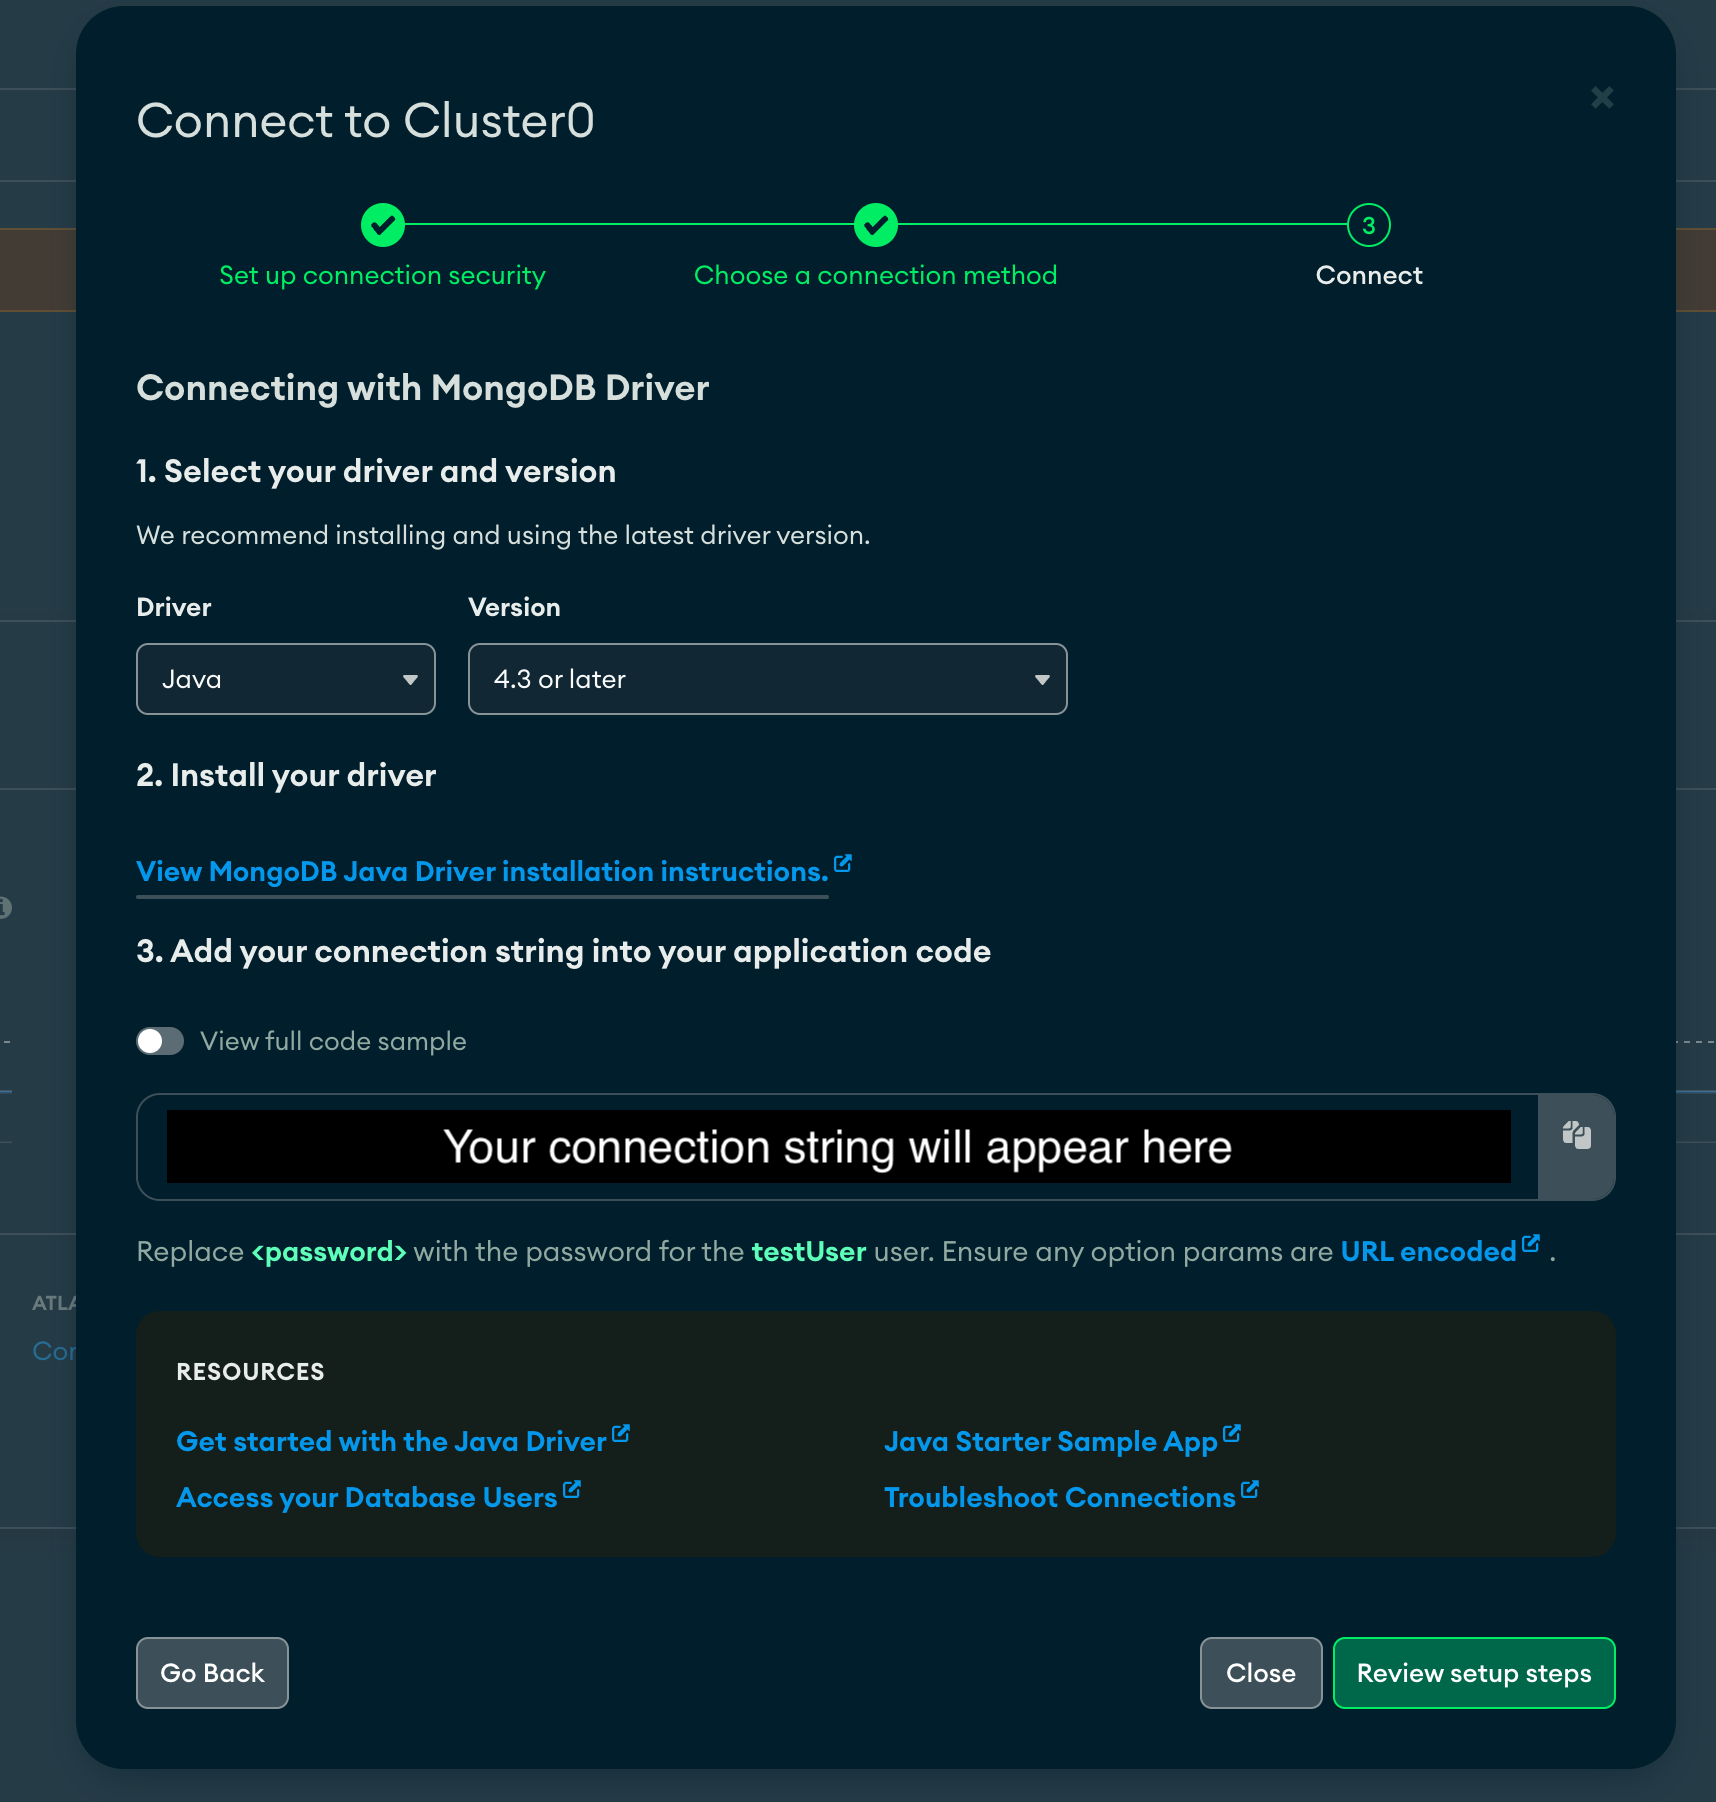Open Troubleshoot Connections link
Screen dimensions: 1716x1802
point(1060,1498)
